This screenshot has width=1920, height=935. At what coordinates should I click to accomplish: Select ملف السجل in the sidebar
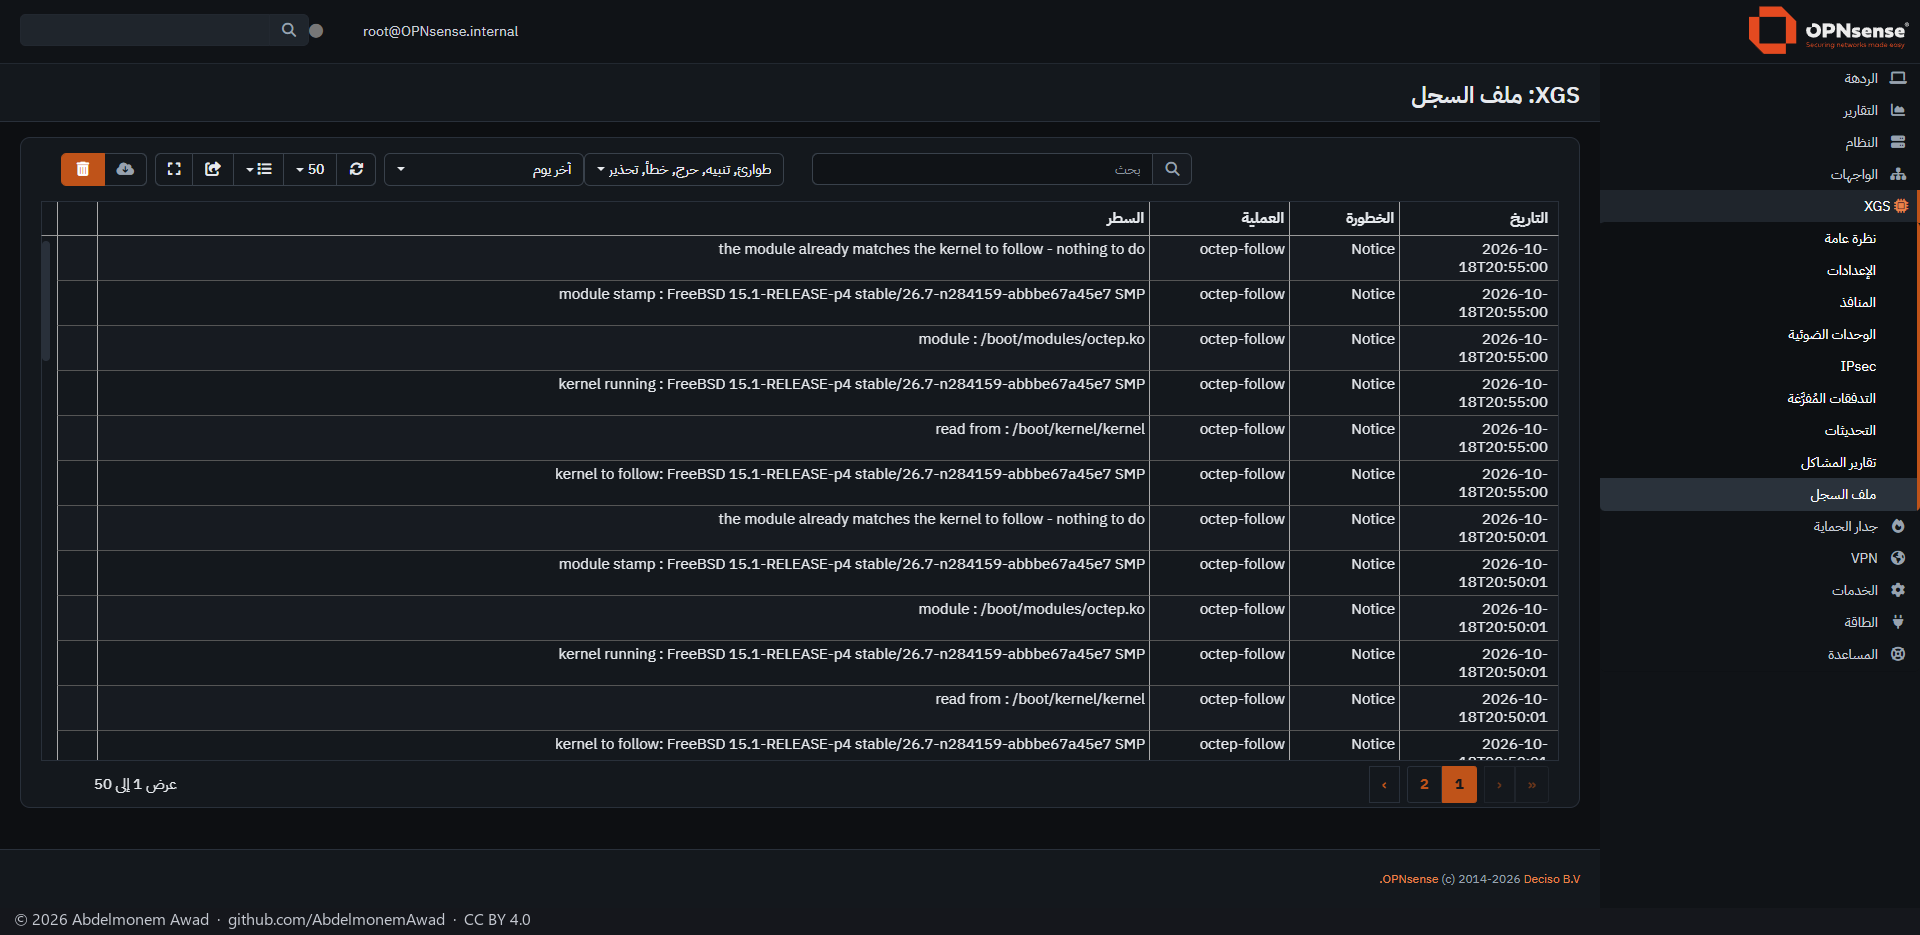point(1759,494)
